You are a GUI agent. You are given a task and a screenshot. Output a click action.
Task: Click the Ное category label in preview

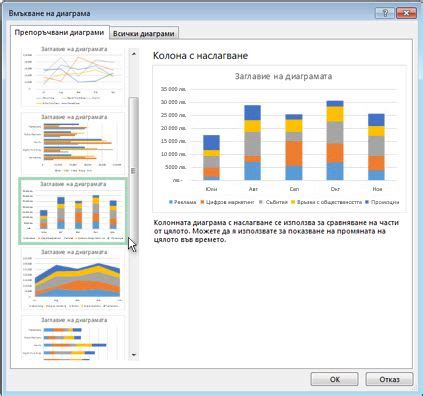377,189
